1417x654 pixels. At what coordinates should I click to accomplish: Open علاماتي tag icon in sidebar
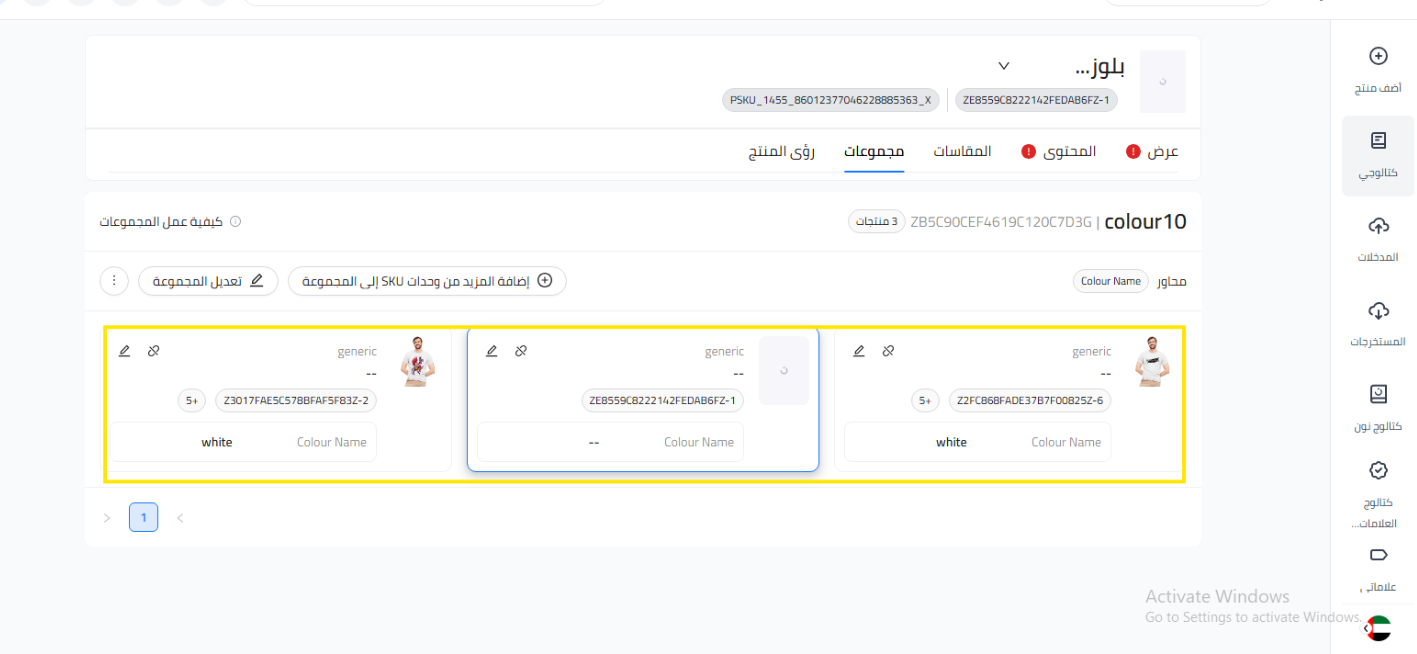[1377, 555]
